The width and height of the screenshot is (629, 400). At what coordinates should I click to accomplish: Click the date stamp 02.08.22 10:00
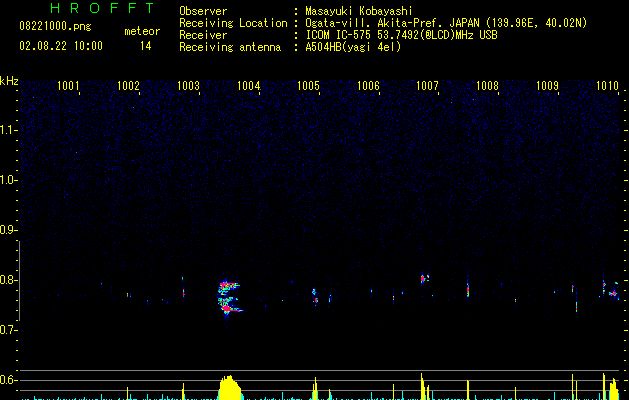(x=61, y=46)
